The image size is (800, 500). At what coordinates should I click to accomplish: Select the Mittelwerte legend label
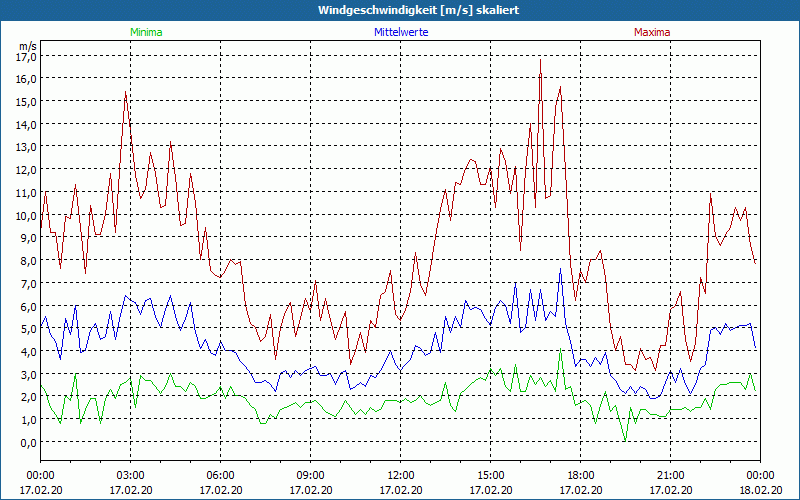[x=400, y=32]
